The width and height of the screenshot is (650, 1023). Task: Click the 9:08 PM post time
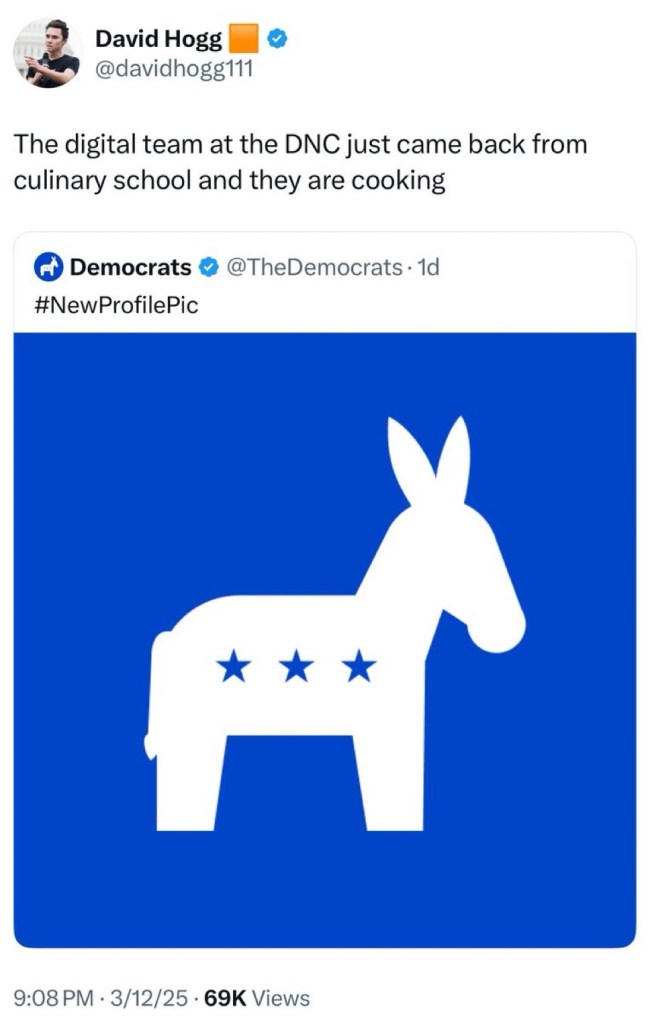[55, 997]
